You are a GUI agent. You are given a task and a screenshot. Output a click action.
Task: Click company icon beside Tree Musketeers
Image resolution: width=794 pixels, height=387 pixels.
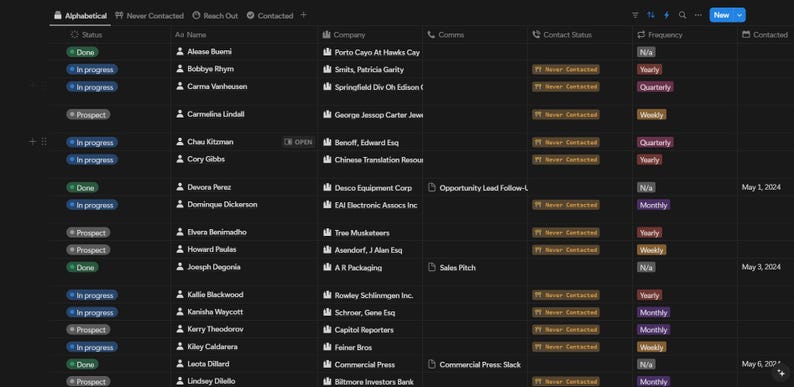click(327, 233)
